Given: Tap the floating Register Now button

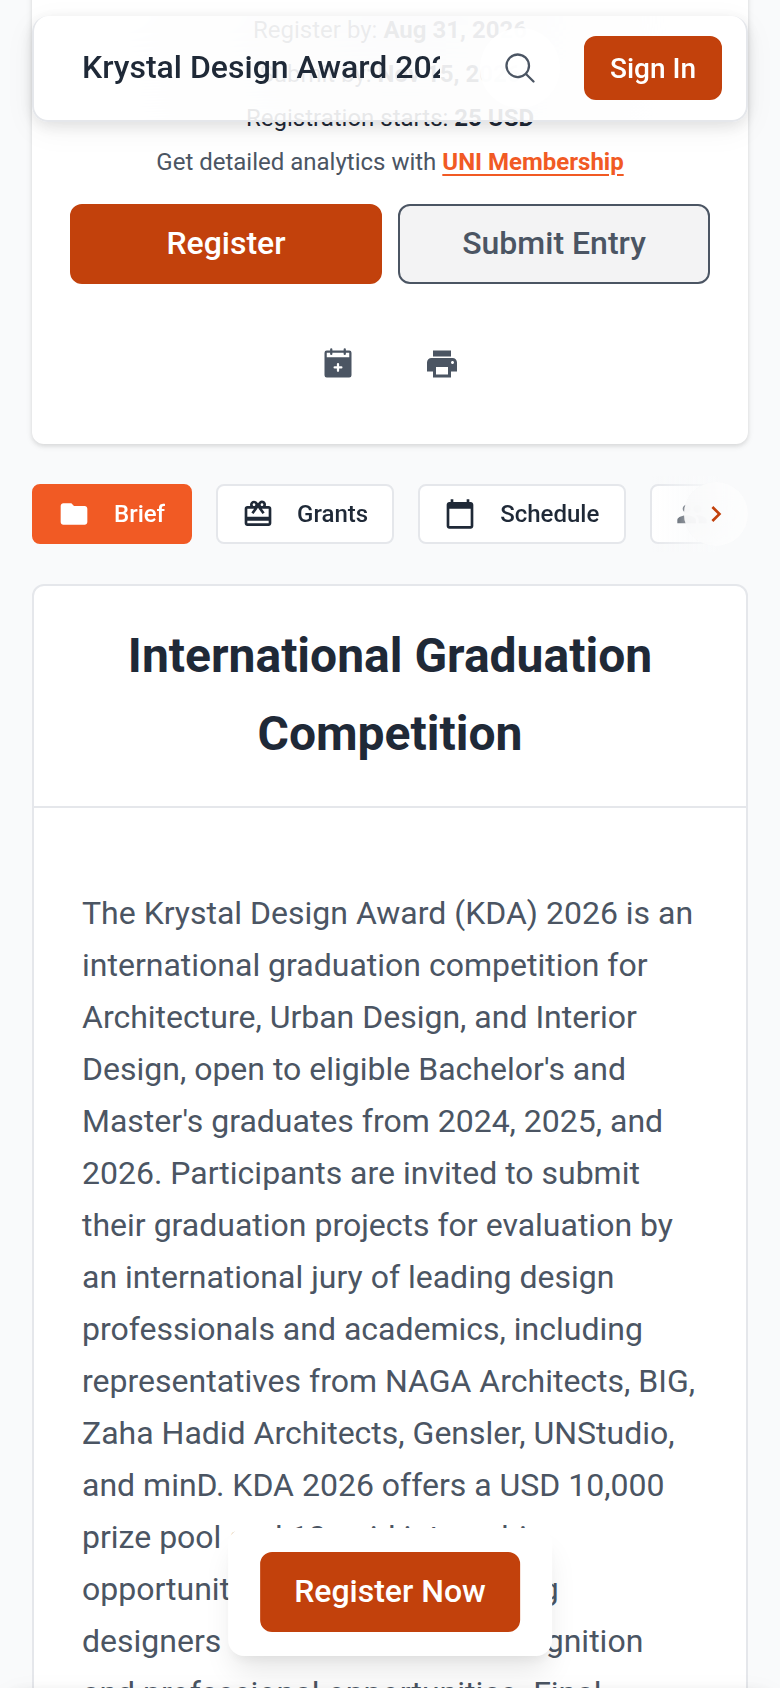Looking at the screenshot, I should click(x=390, y=1592).
